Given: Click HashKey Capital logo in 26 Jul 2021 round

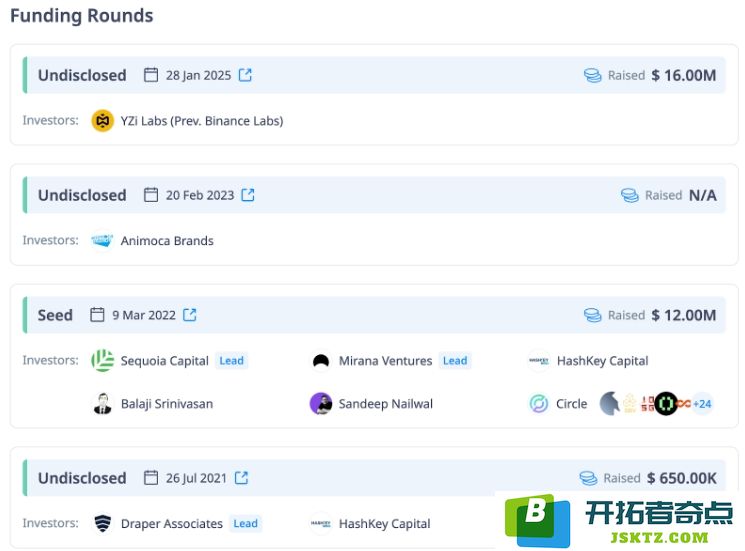Looking at the screenshot, I should coord(321,523).
